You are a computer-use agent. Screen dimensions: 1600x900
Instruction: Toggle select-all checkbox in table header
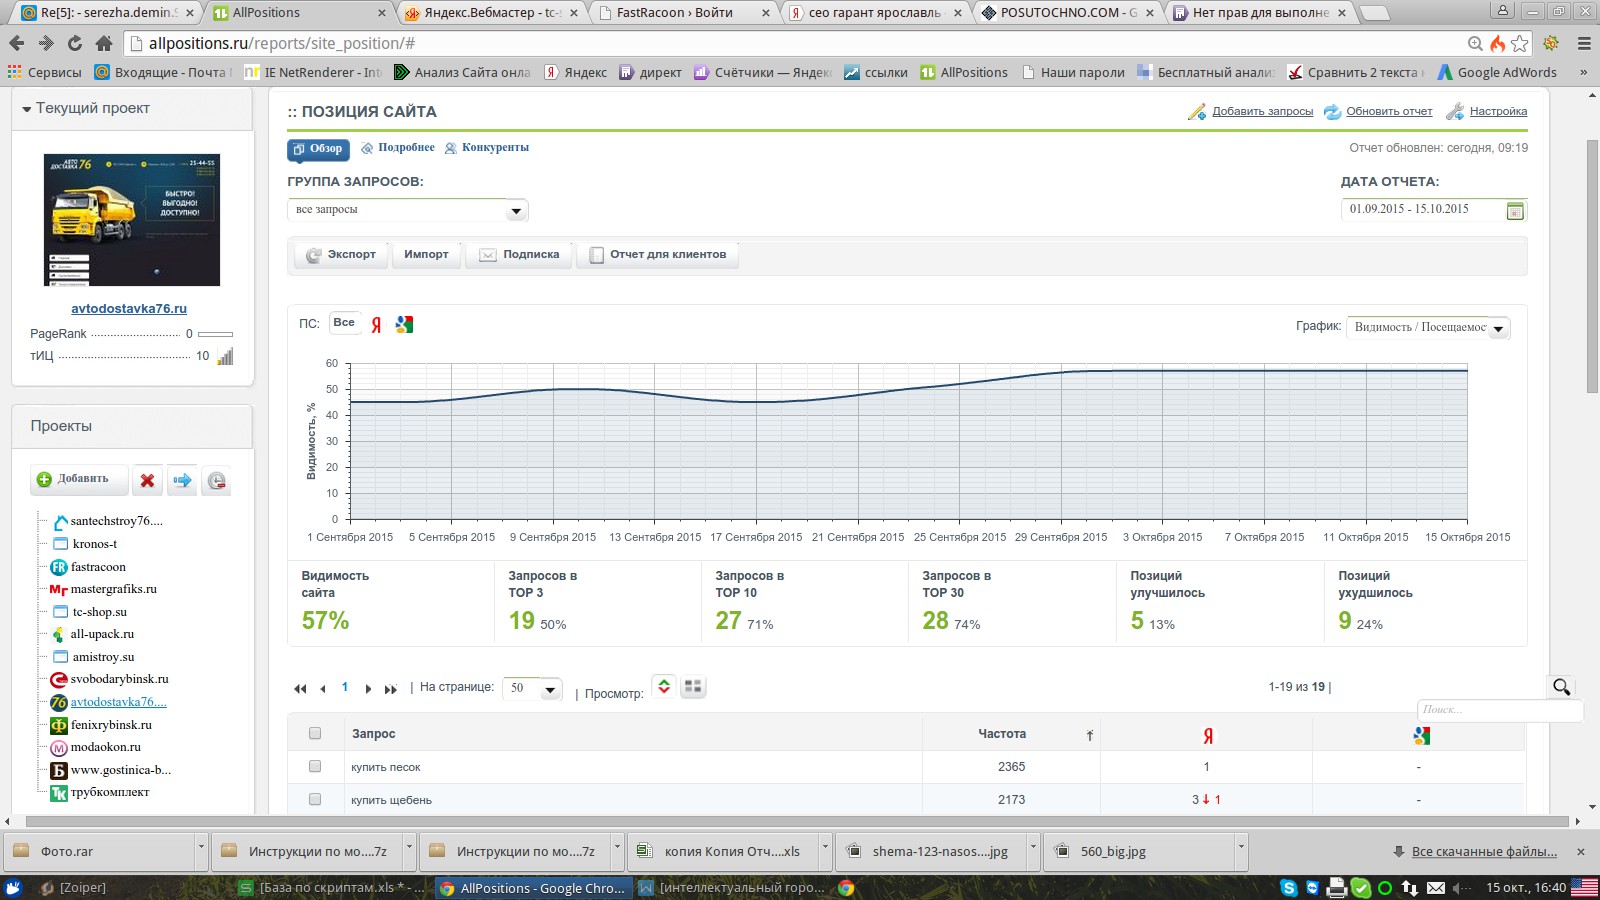(x=315, y=733)
